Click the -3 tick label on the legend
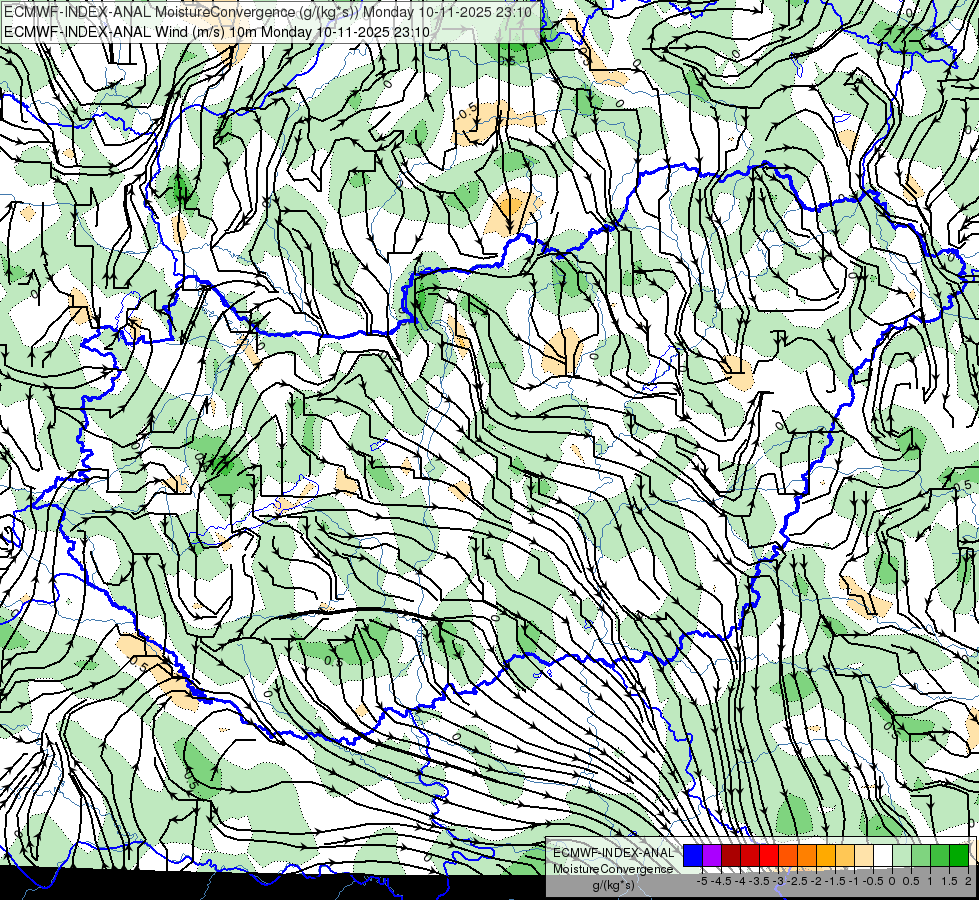 pyautogui.click(x=779, y=881)
